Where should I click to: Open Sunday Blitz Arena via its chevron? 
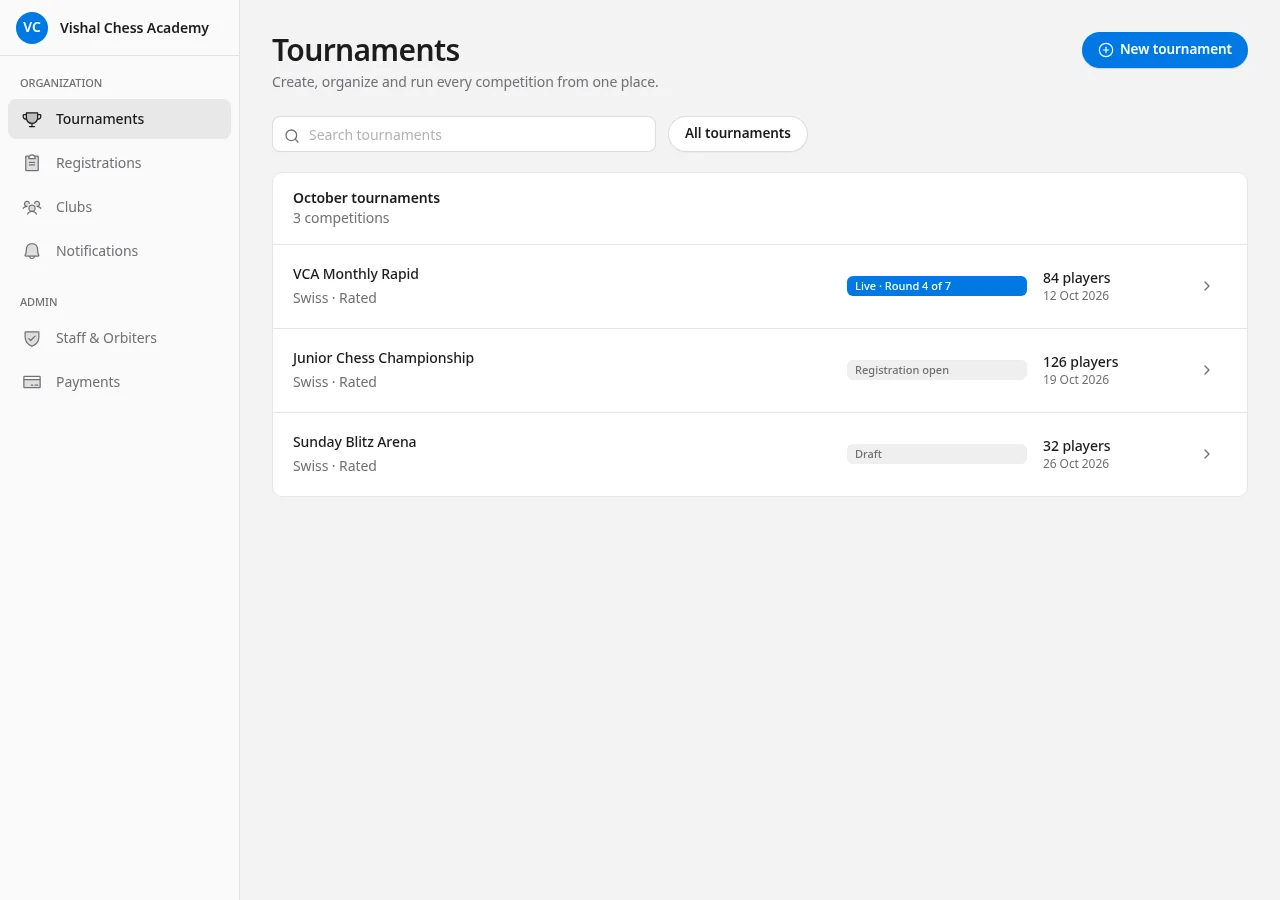tap(1207, 454)
